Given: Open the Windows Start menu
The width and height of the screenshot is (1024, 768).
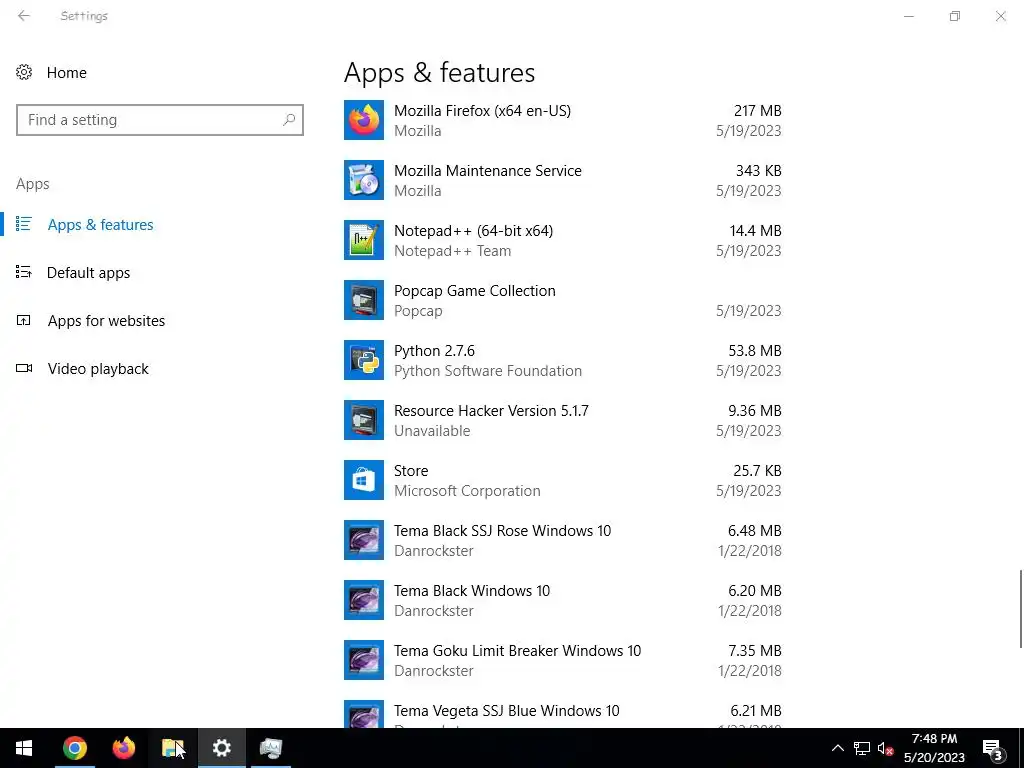Looking at the screenshot, I should (x=24, y=748).
